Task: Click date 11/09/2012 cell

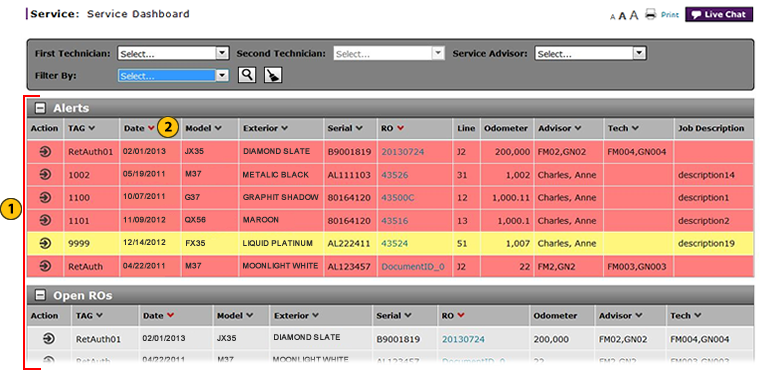Action: coord(144,220)
